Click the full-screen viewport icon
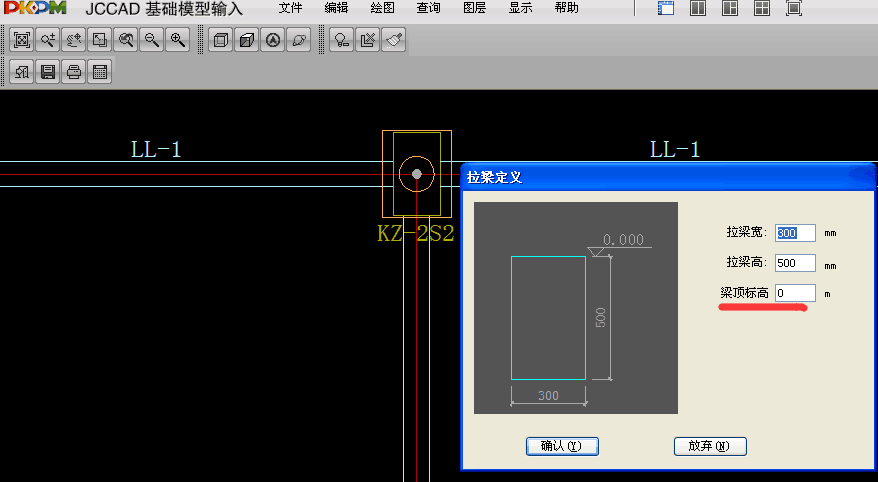 (x=794, y=8)
